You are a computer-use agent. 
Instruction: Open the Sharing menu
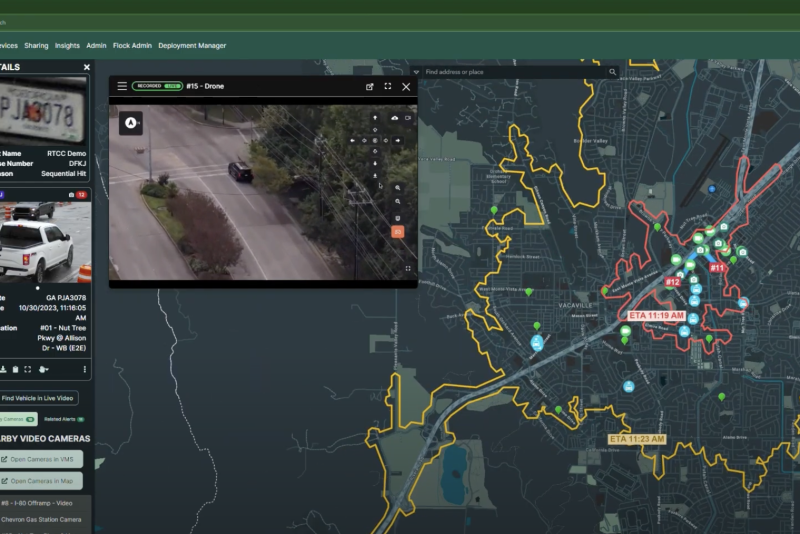click(x=36, y=45)
